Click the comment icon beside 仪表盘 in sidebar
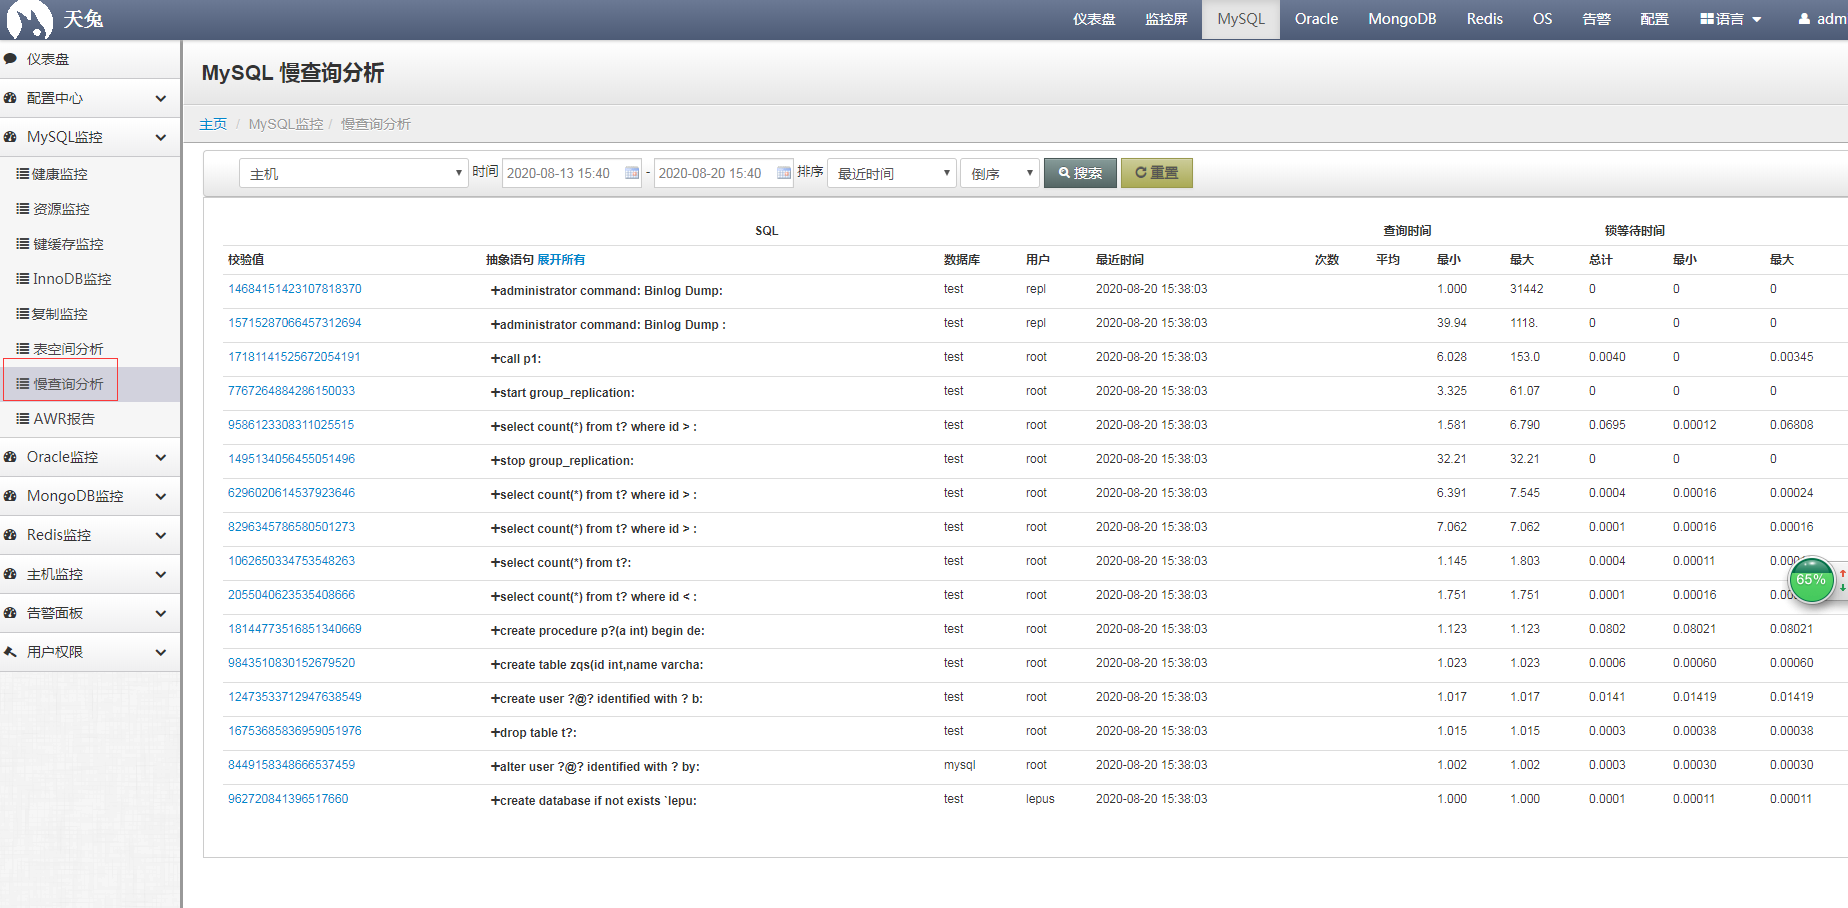Viewport: 1848px width, 908px height. point(10,59)
